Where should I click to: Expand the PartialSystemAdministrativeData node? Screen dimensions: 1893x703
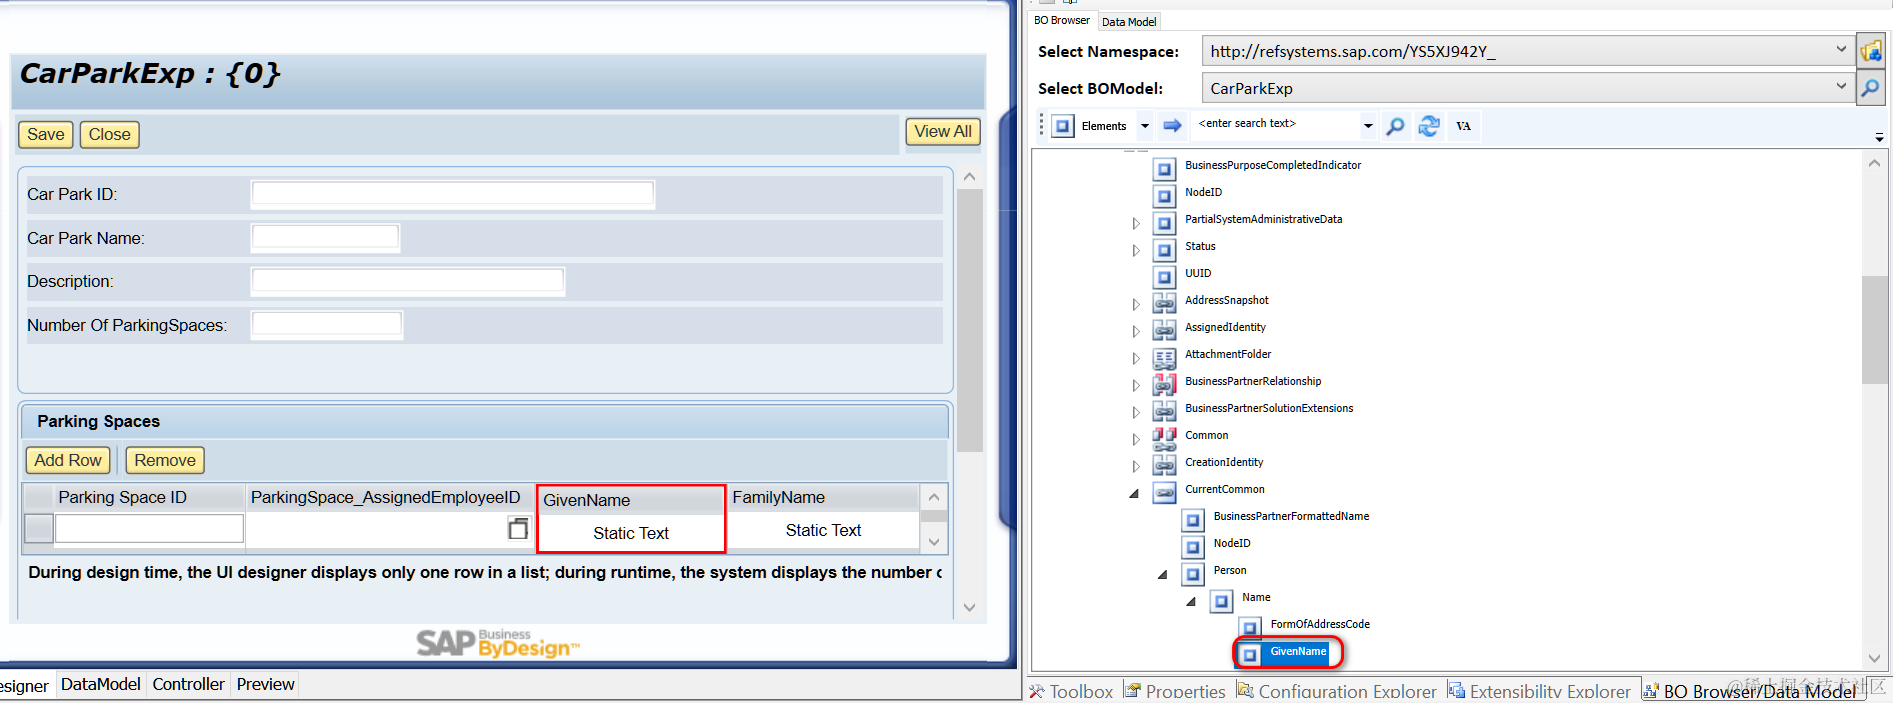pyautogui.click(x=1136, y=223)
